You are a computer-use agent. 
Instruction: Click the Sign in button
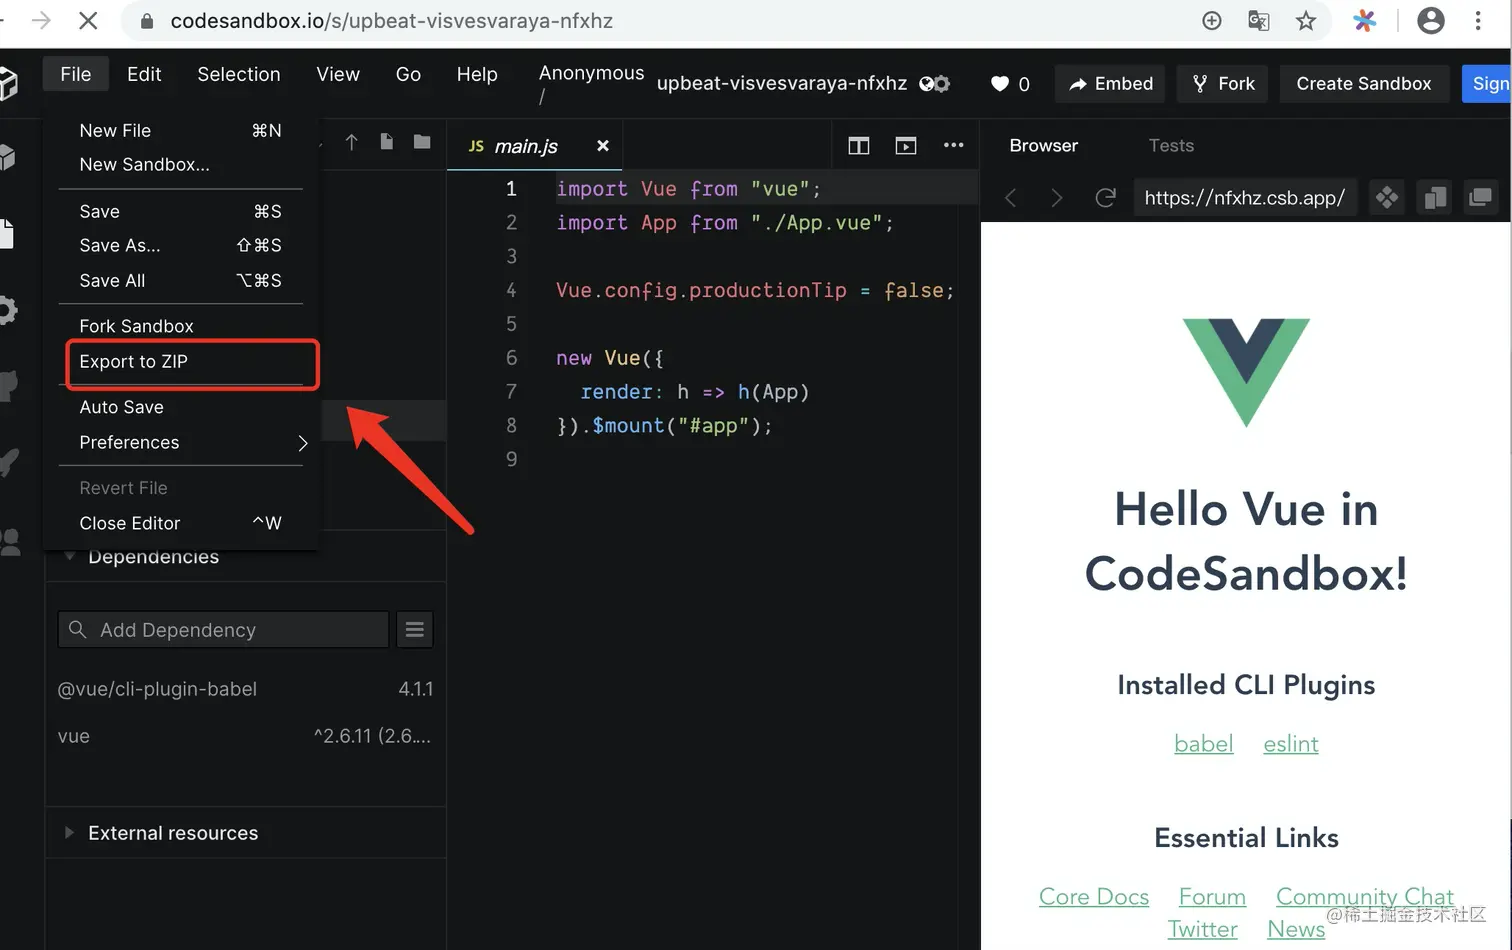(x=1488, y=84)
